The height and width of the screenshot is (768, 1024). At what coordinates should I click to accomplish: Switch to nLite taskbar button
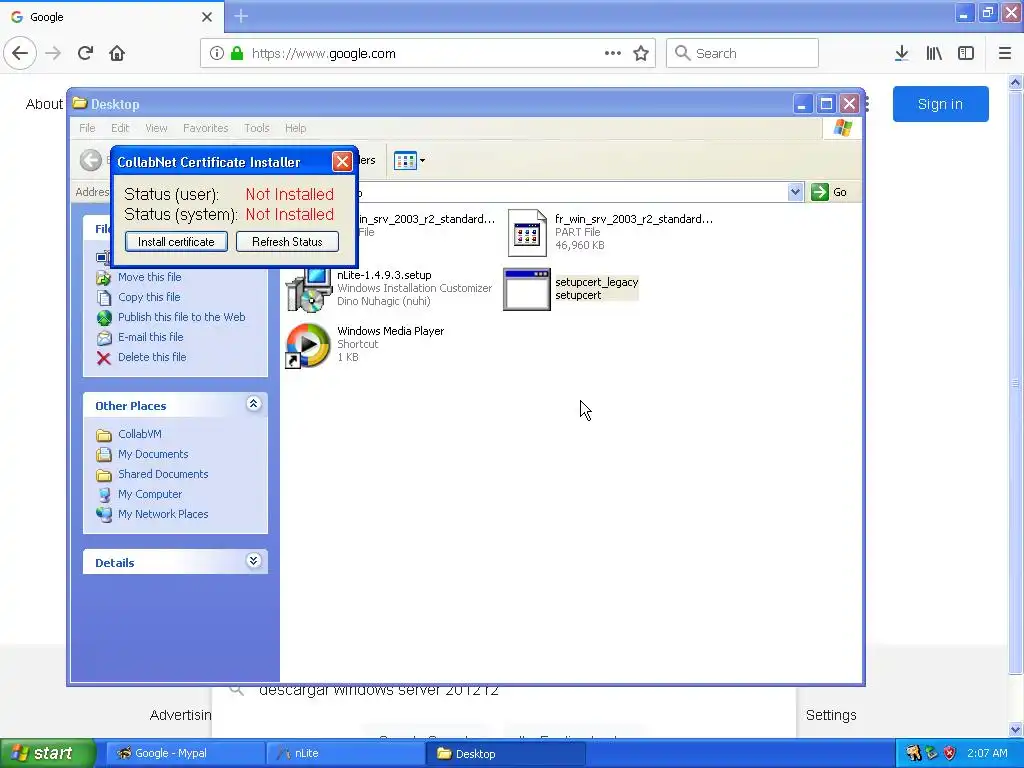pyautogui.click(x=345, y=754)
